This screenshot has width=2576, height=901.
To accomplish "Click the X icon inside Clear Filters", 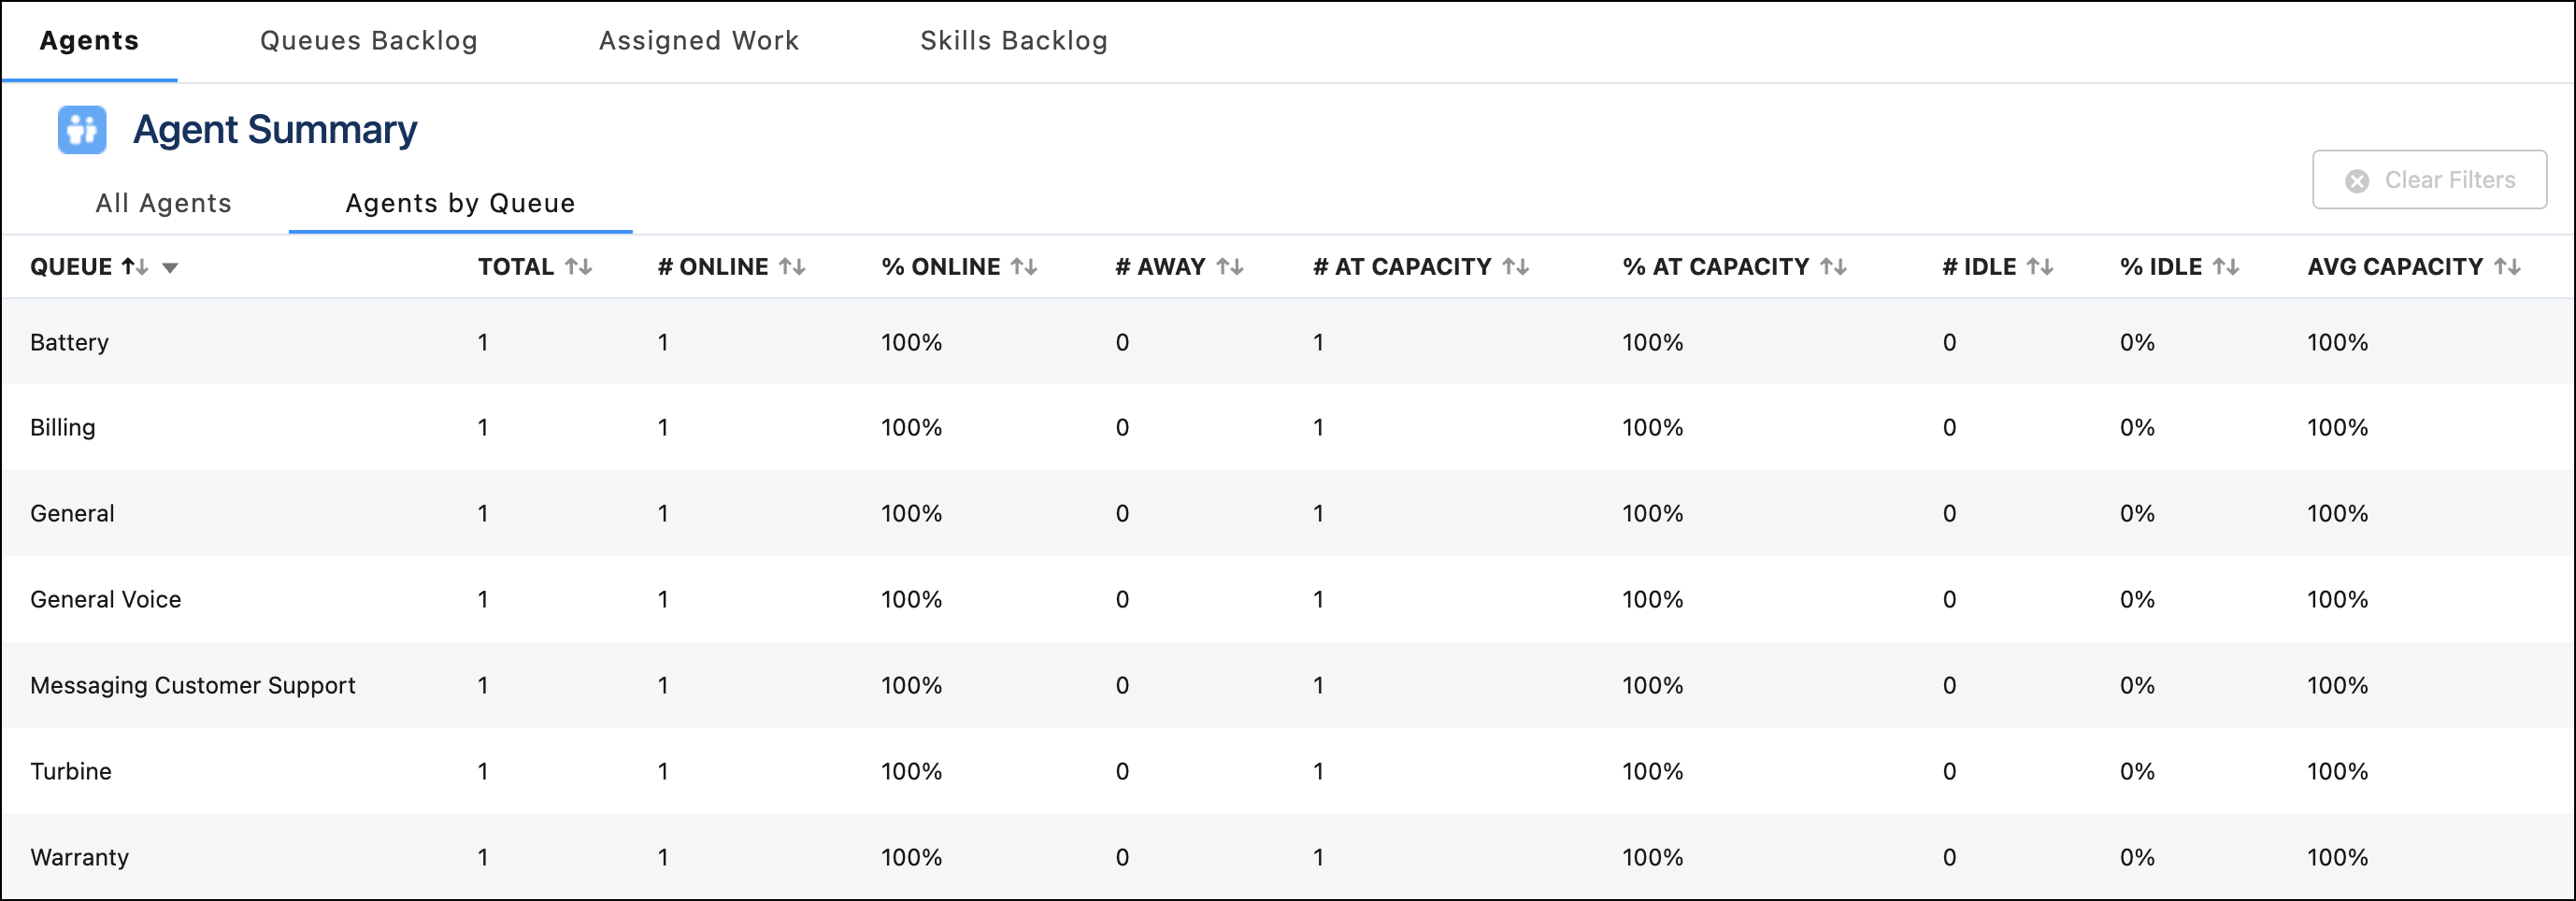I will click(2357, 180).
